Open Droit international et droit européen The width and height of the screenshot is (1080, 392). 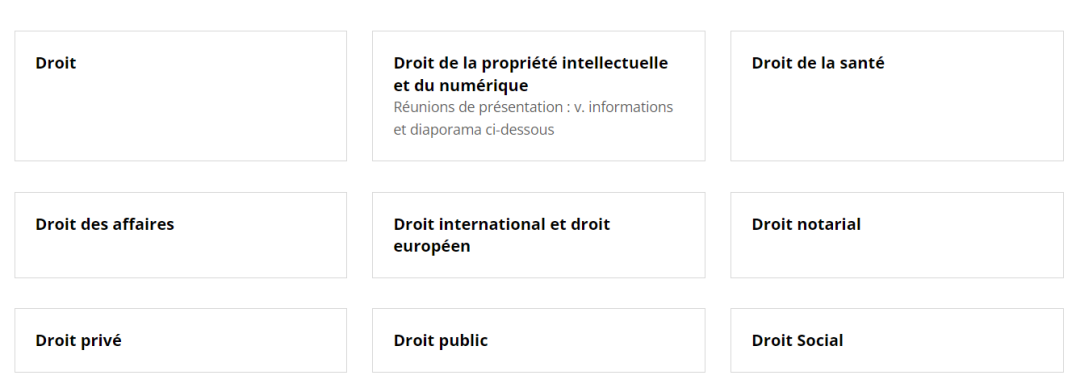click(539, 235)
